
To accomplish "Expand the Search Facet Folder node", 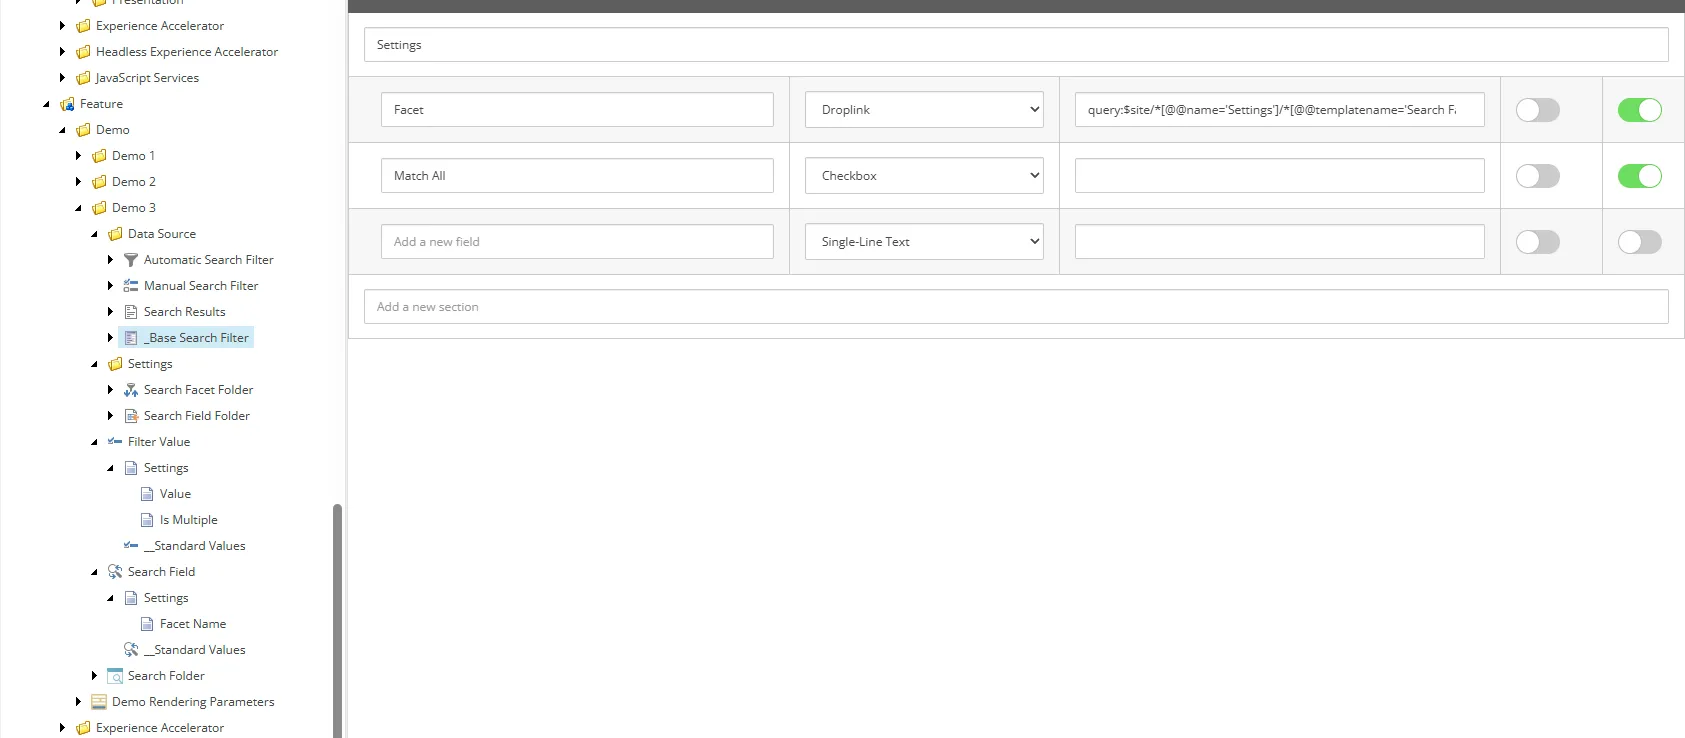I will [x=110, y=390].
